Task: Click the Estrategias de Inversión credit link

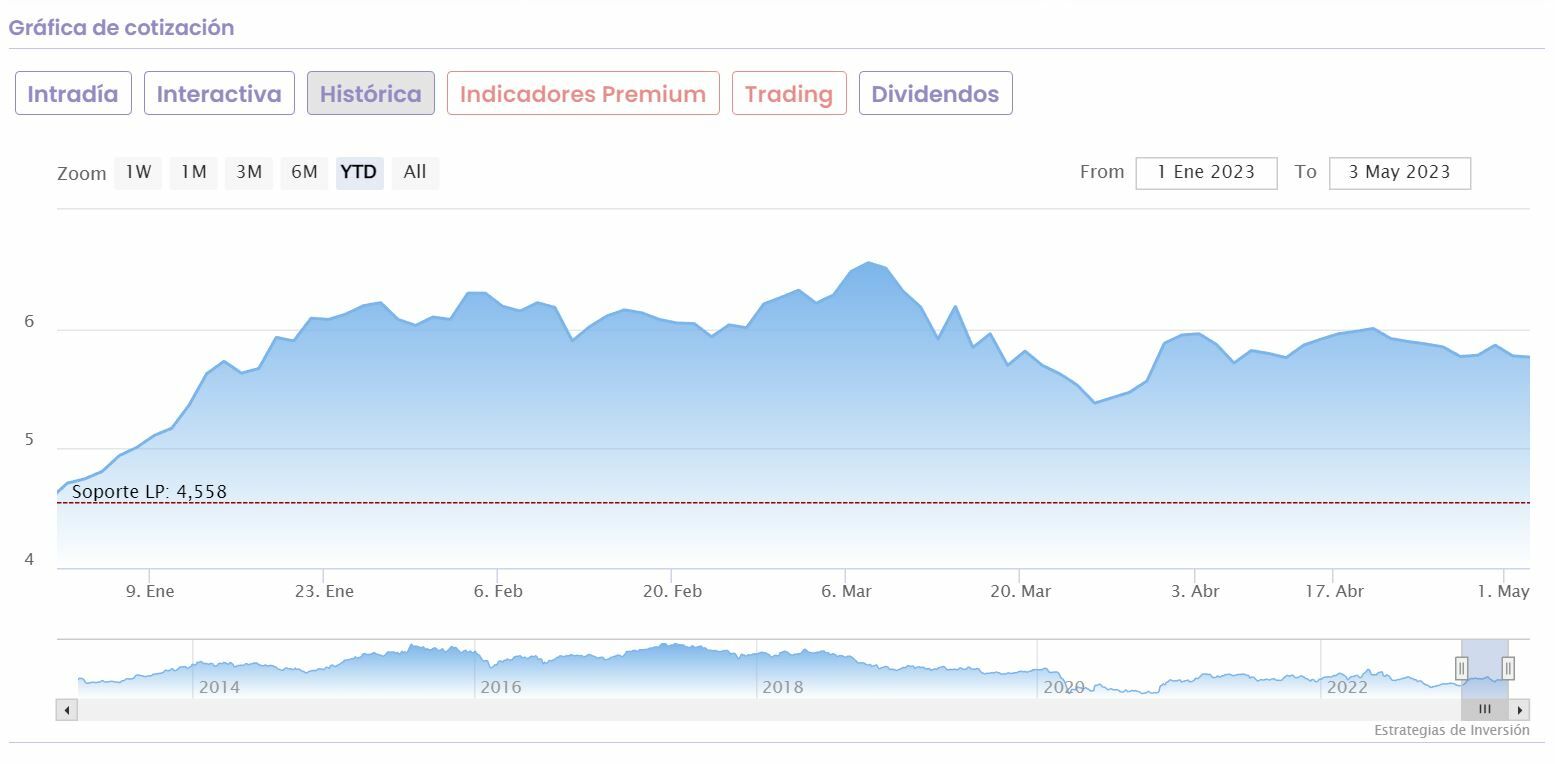Action: 1451,730
